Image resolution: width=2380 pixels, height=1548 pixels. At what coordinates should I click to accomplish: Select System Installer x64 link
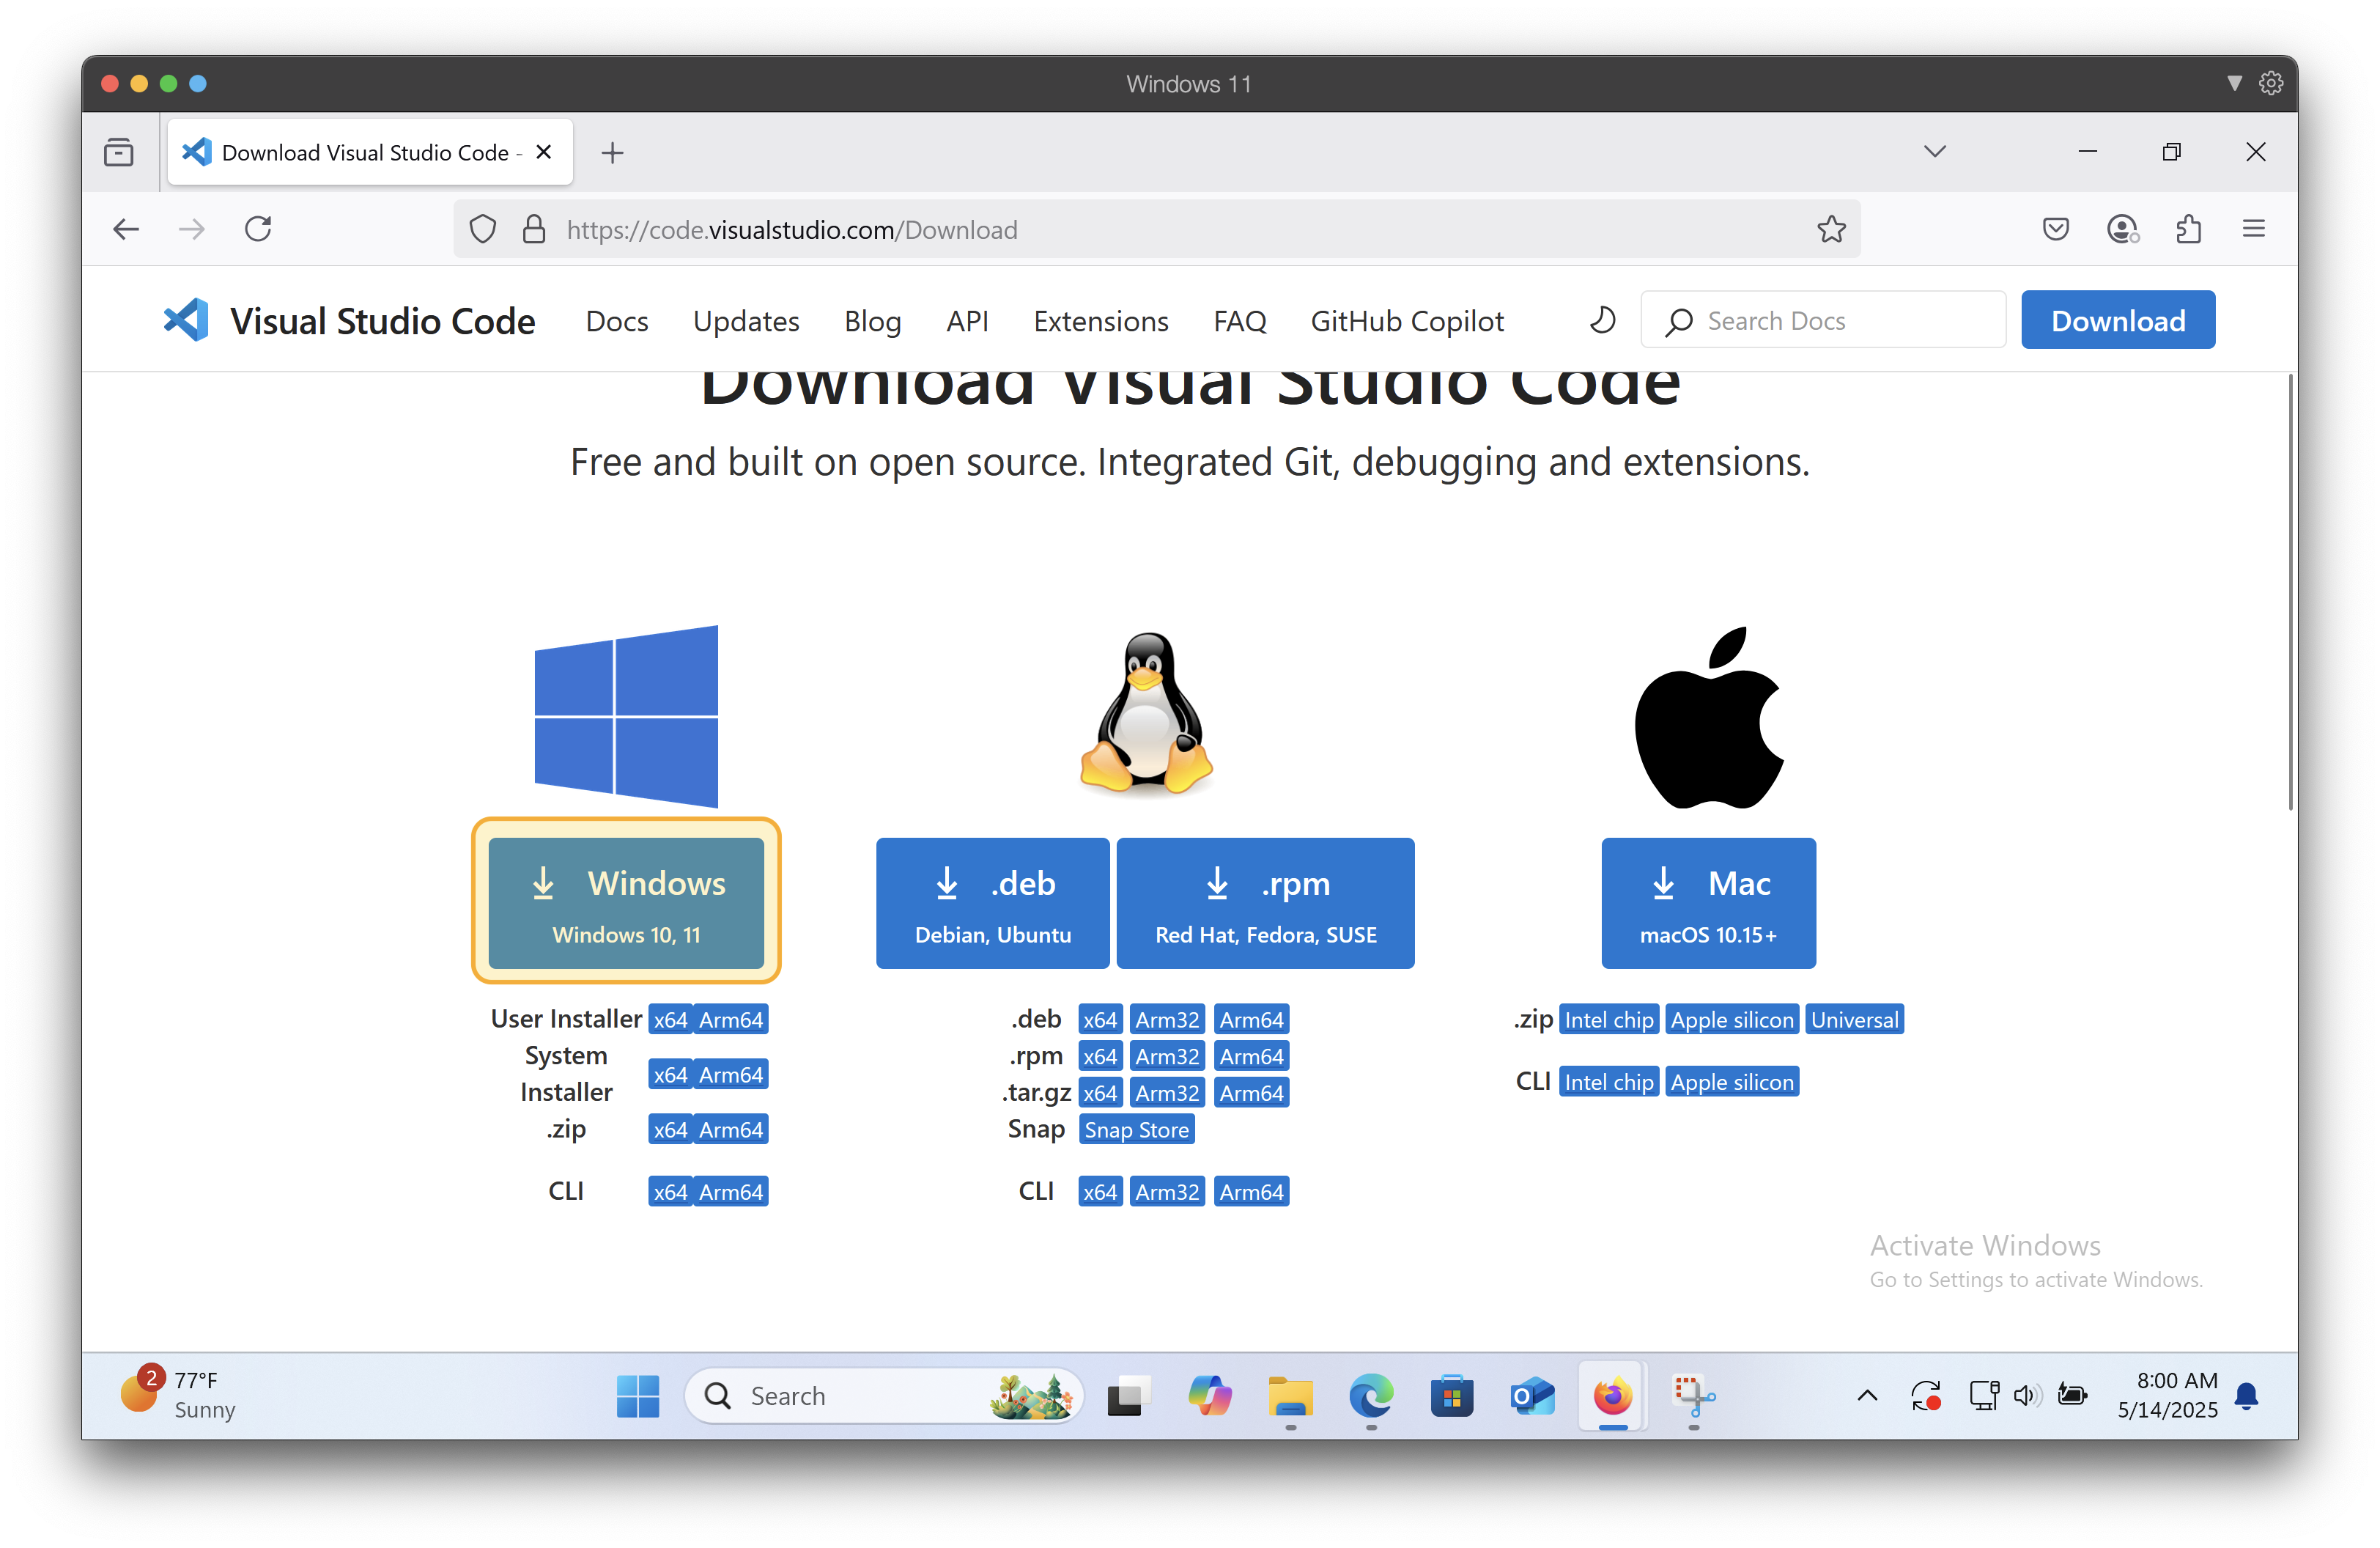tap(670, 1074)
